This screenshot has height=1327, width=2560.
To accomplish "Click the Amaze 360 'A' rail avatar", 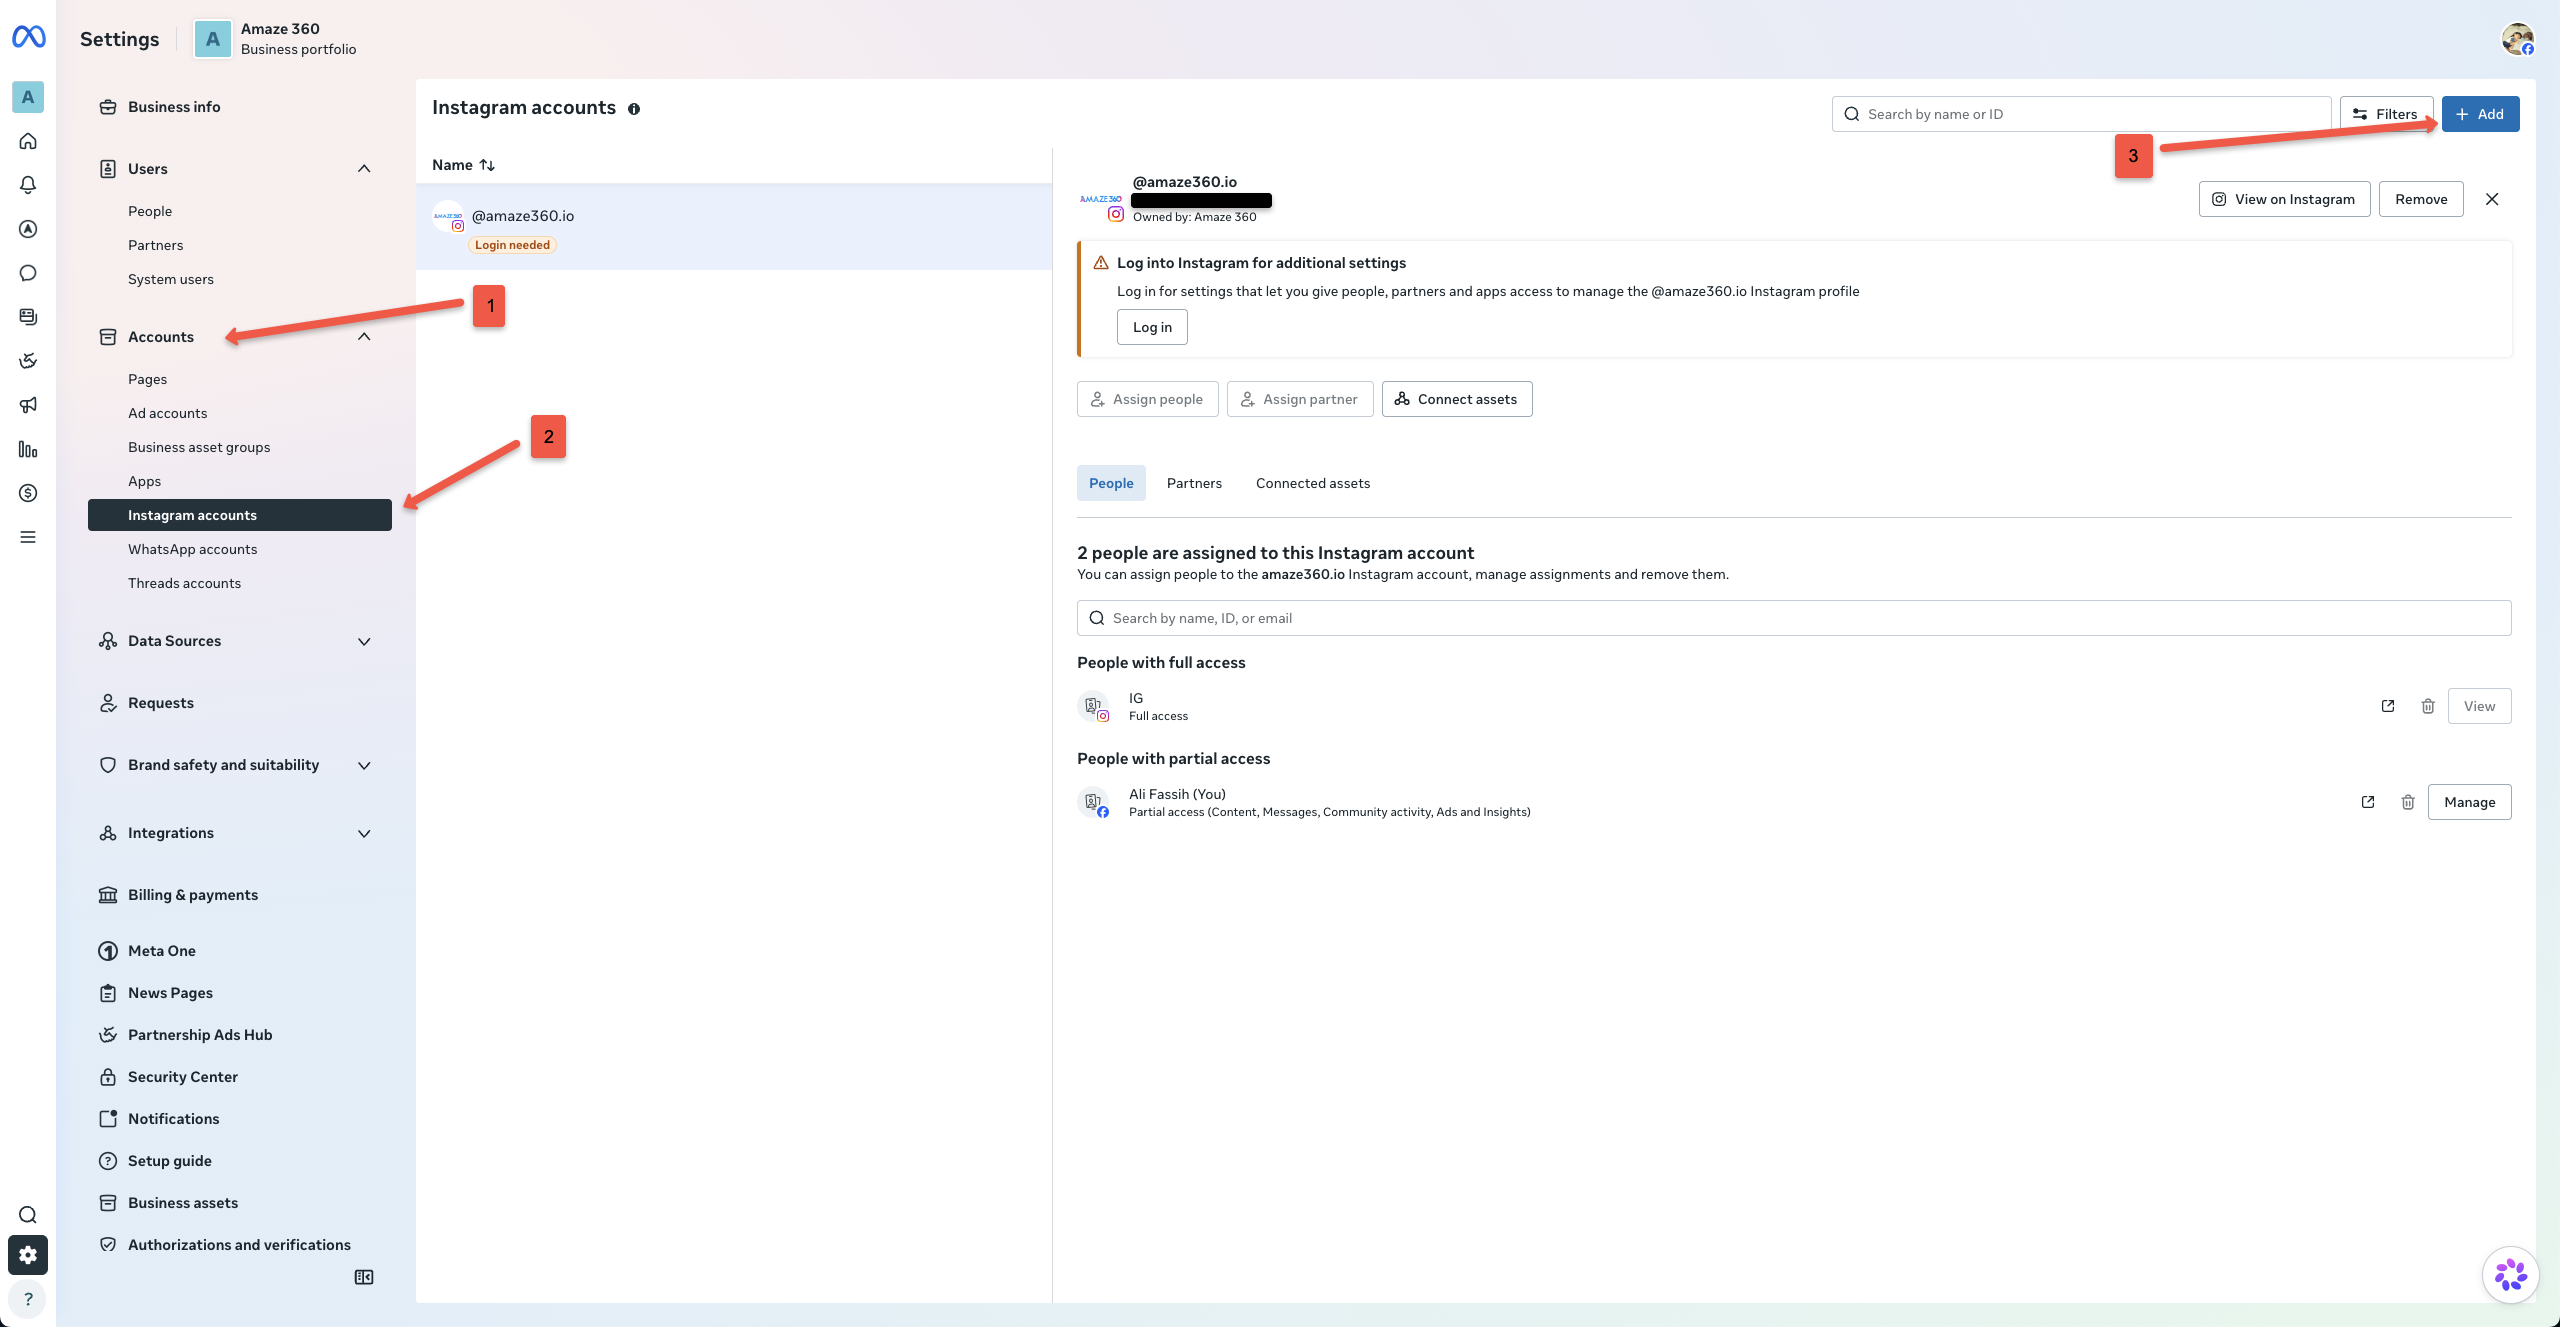I will pyautogui.click(x=28, y=97).
